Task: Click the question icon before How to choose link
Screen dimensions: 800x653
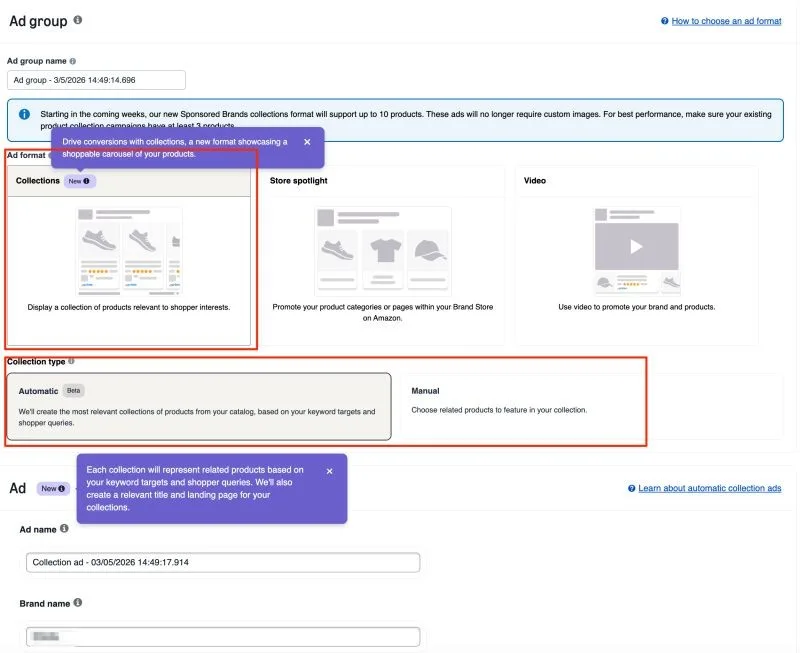Action: click(664, 21)
